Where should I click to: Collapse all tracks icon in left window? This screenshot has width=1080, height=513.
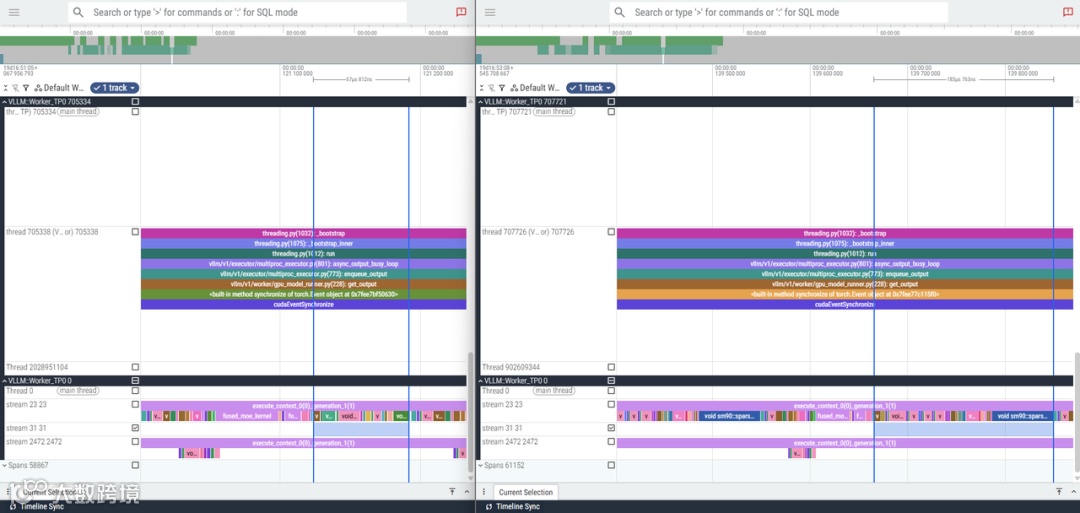(6, 88)
